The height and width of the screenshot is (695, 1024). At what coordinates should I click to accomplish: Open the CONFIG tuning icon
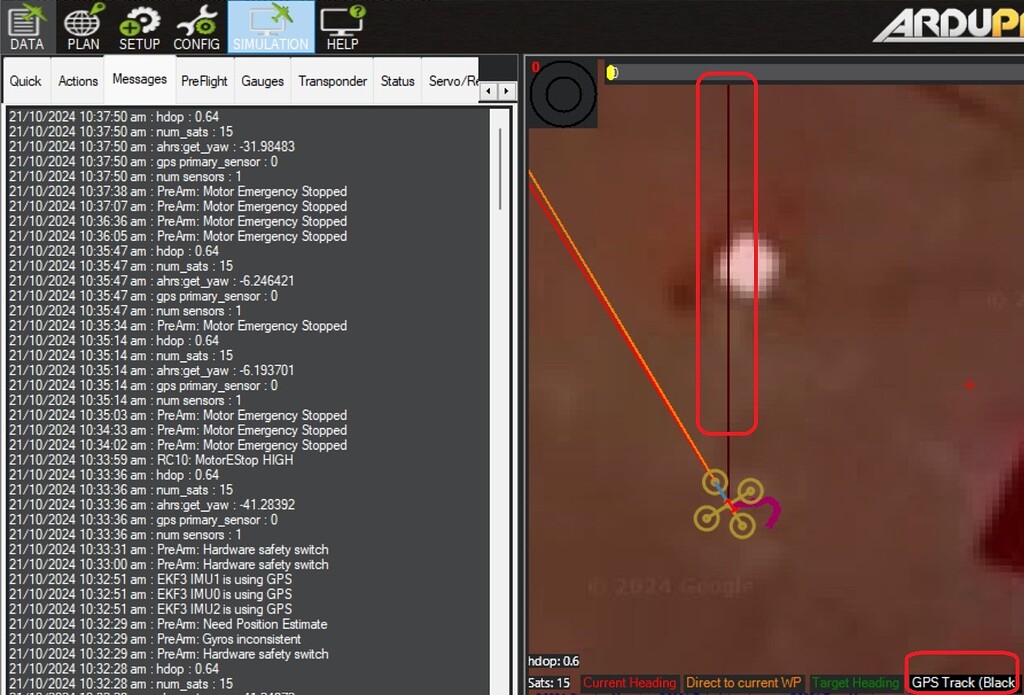[x=196, y=27]
